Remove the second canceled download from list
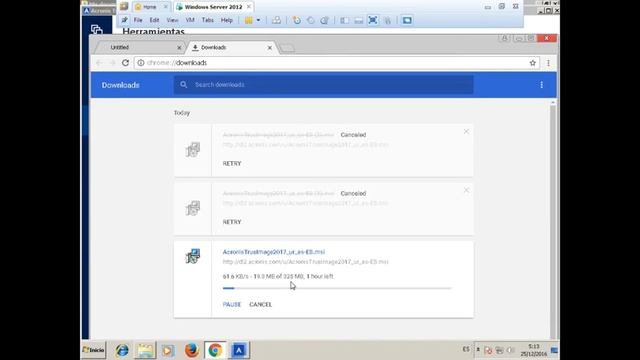Image resolution: width=640 pixels, height=360 pixels. point(466,190)
